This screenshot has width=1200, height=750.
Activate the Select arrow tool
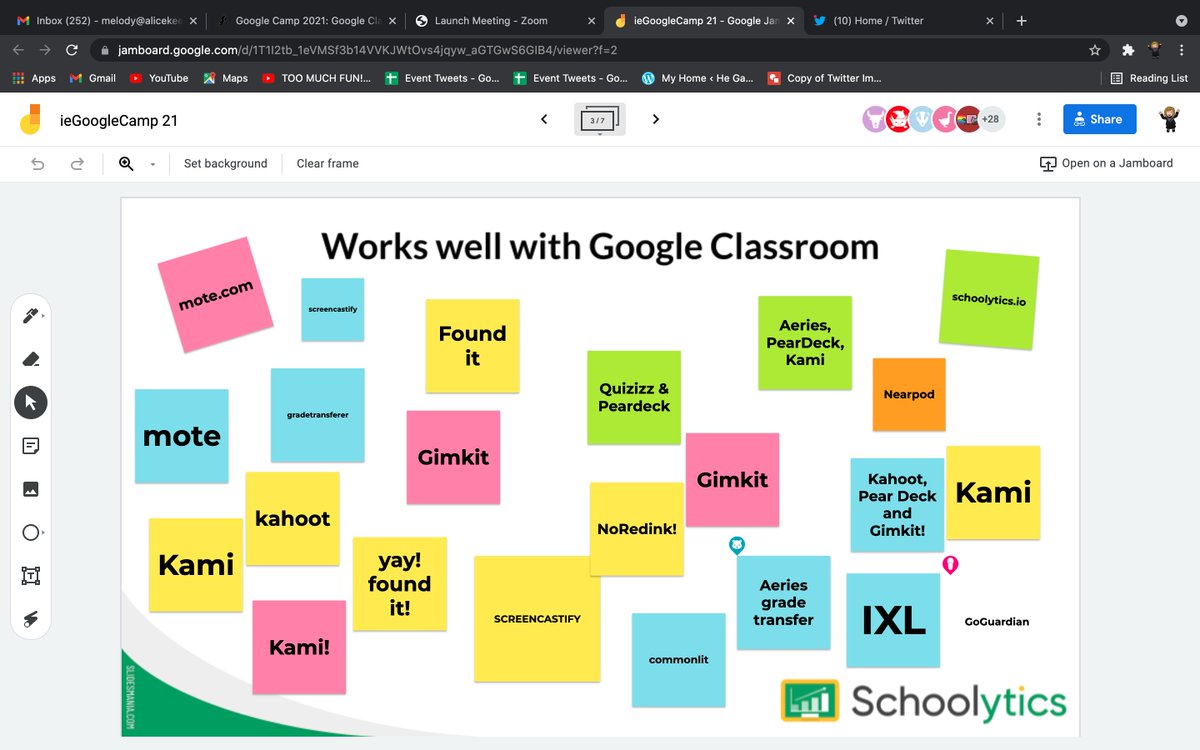pyautogui.click(x=31, y=402)
